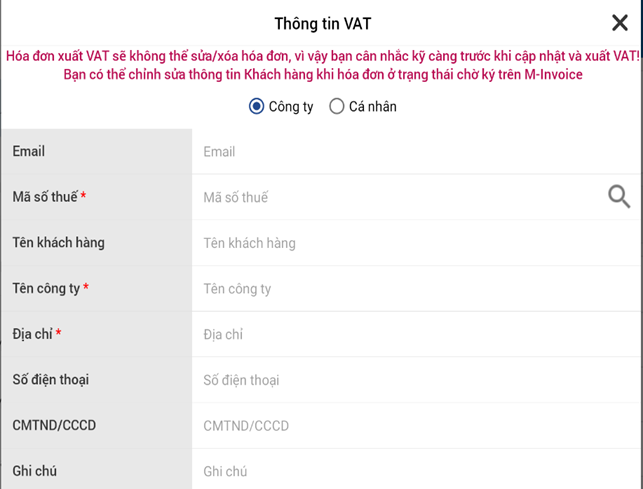Click the CMTND/CCCD row label
The height and width of the screenshot is (489, 643).
pyautogui.click(x=54, y=426)
